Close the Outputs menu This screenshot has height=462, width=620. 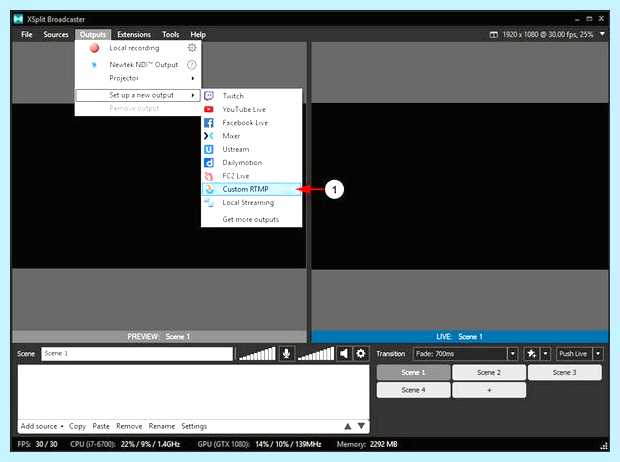[93, 35]
